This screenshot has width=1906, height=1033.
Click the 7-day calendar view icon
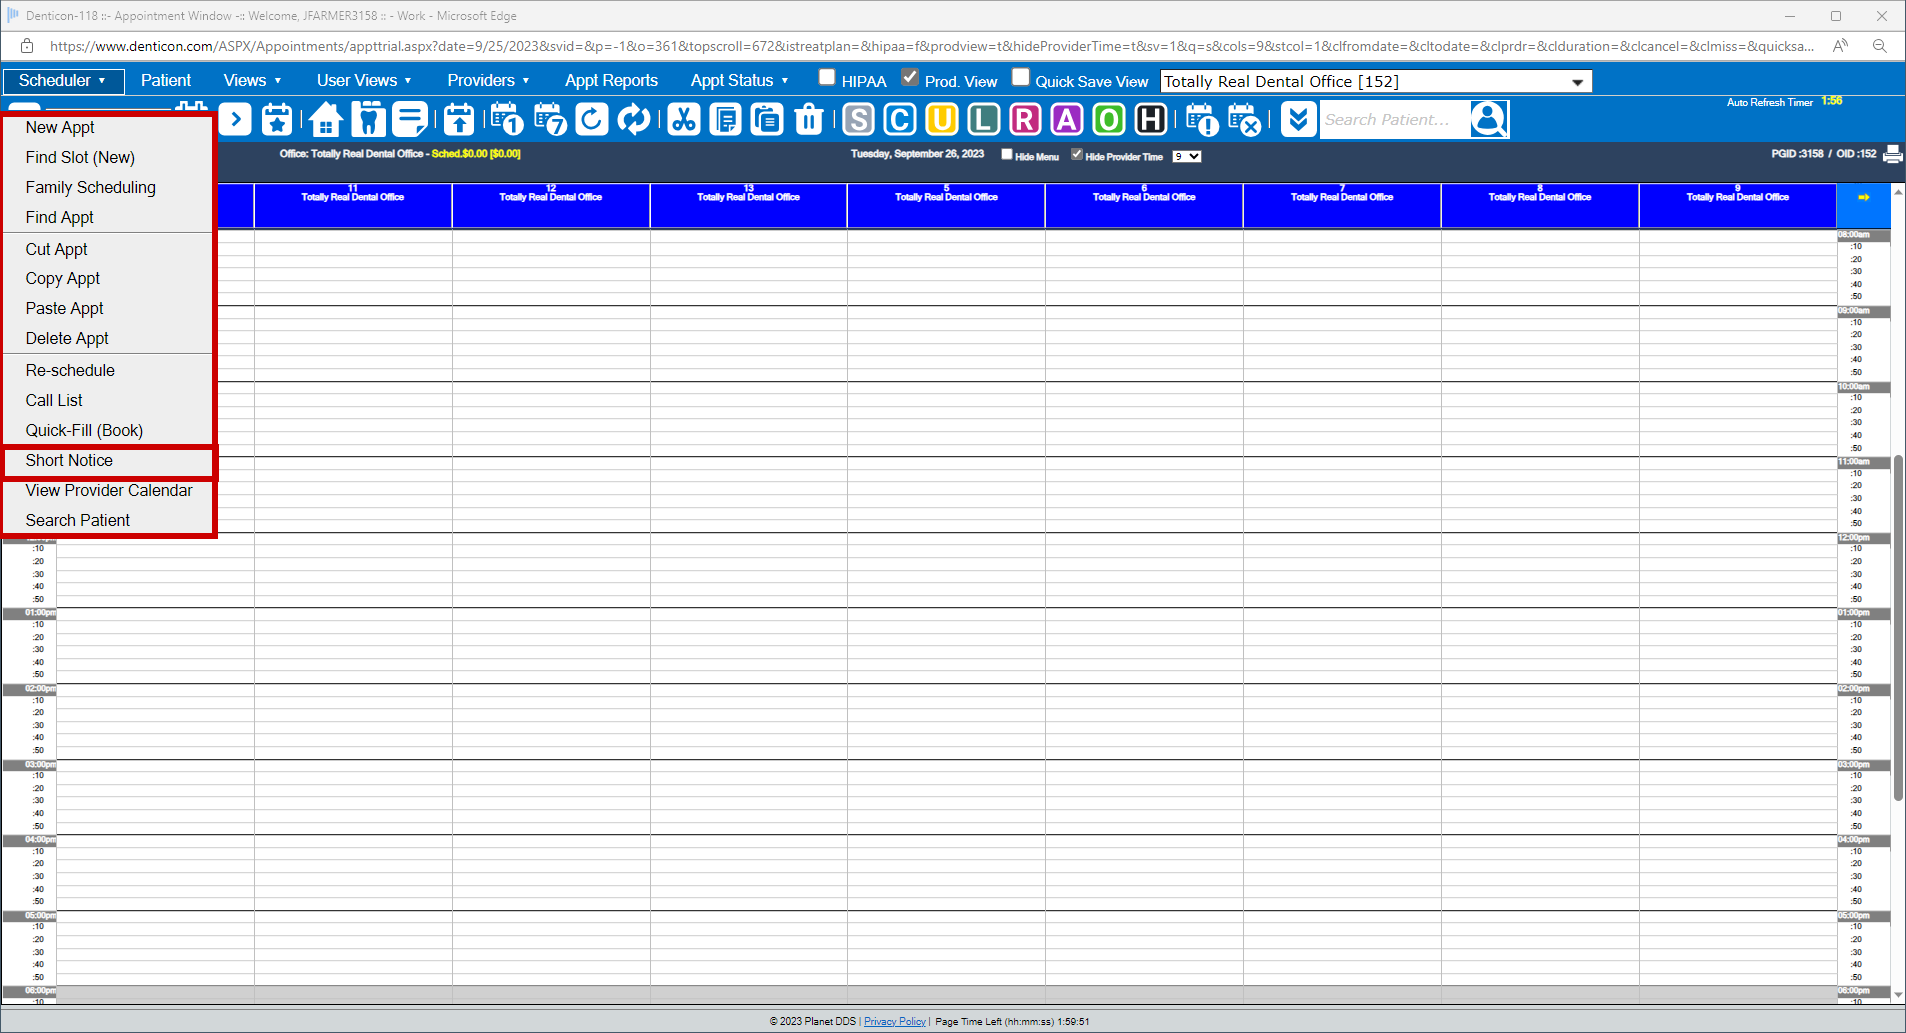(x=550, y=120)
